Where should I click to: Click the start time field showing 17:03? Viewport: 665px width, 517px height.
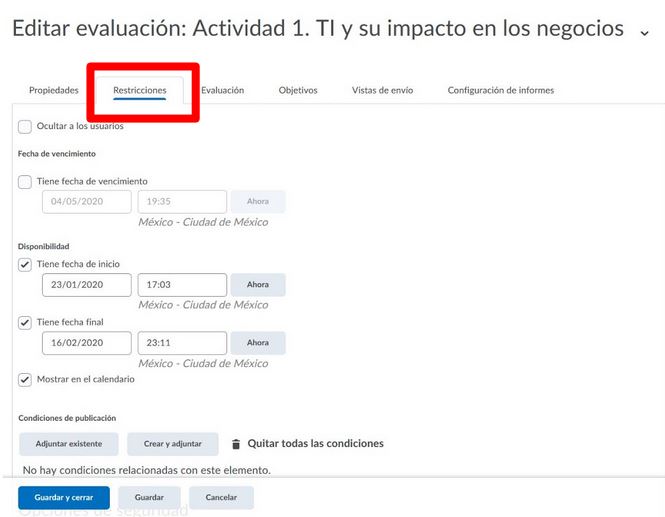(x=182, y=285)
